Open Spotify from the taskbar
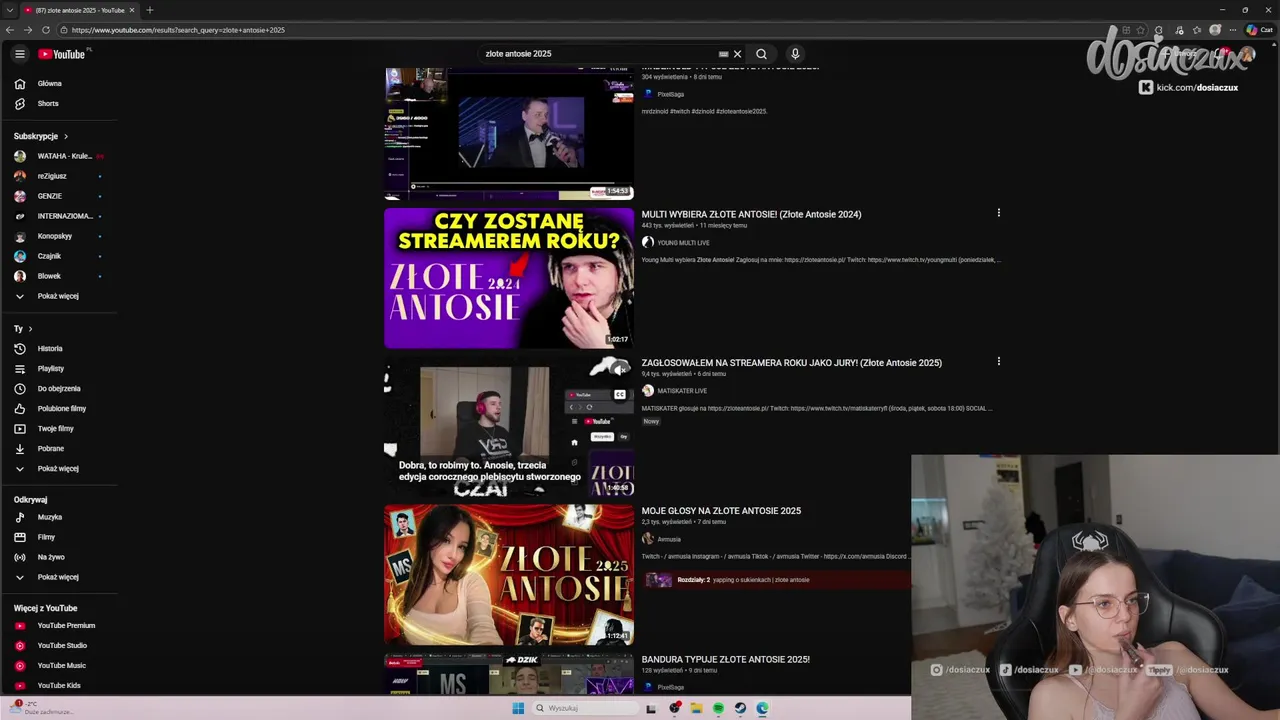 pyautogui.click(x=718, y=708)
